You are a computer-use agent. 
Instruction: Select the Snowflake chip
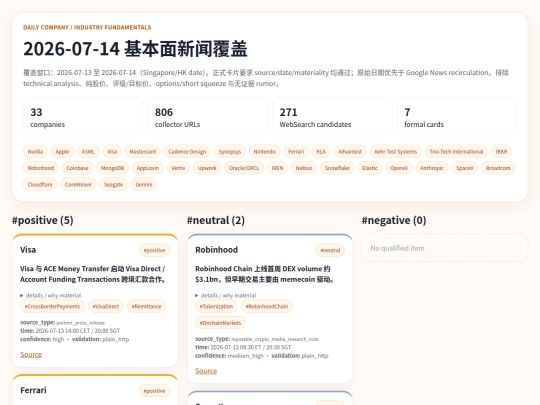(337, 168)
